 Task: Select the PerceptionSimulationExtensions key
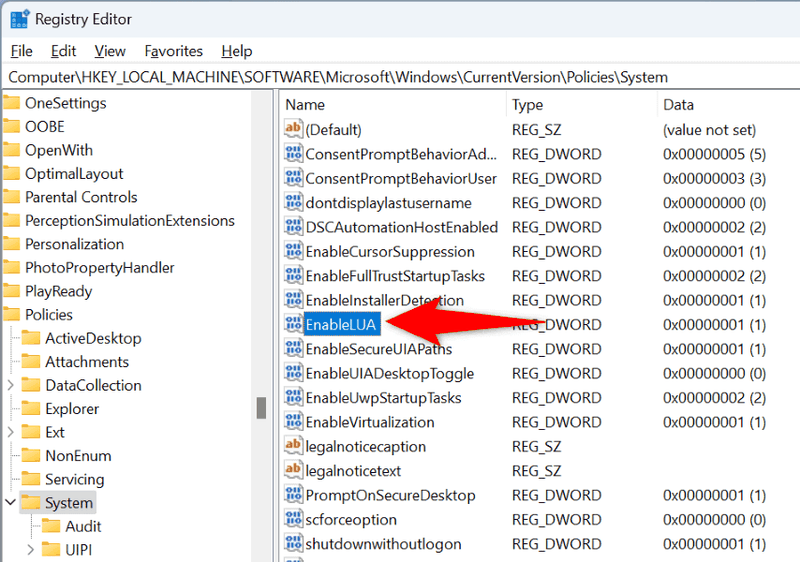[130, 220]
